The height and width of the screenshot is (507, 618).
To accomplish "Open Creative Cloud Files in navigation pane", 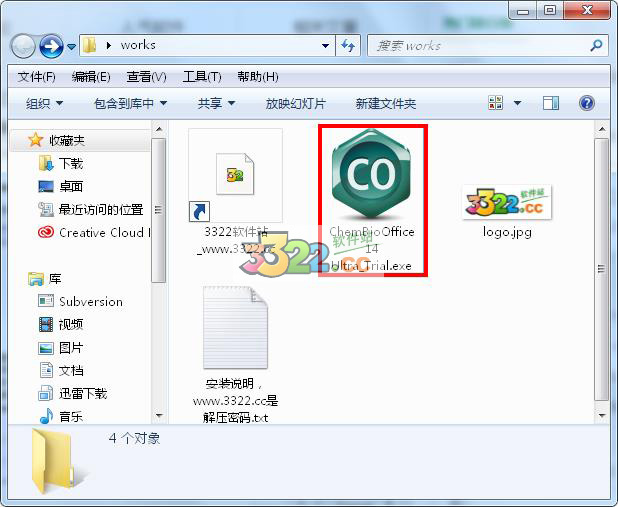I will coord(105,233).
